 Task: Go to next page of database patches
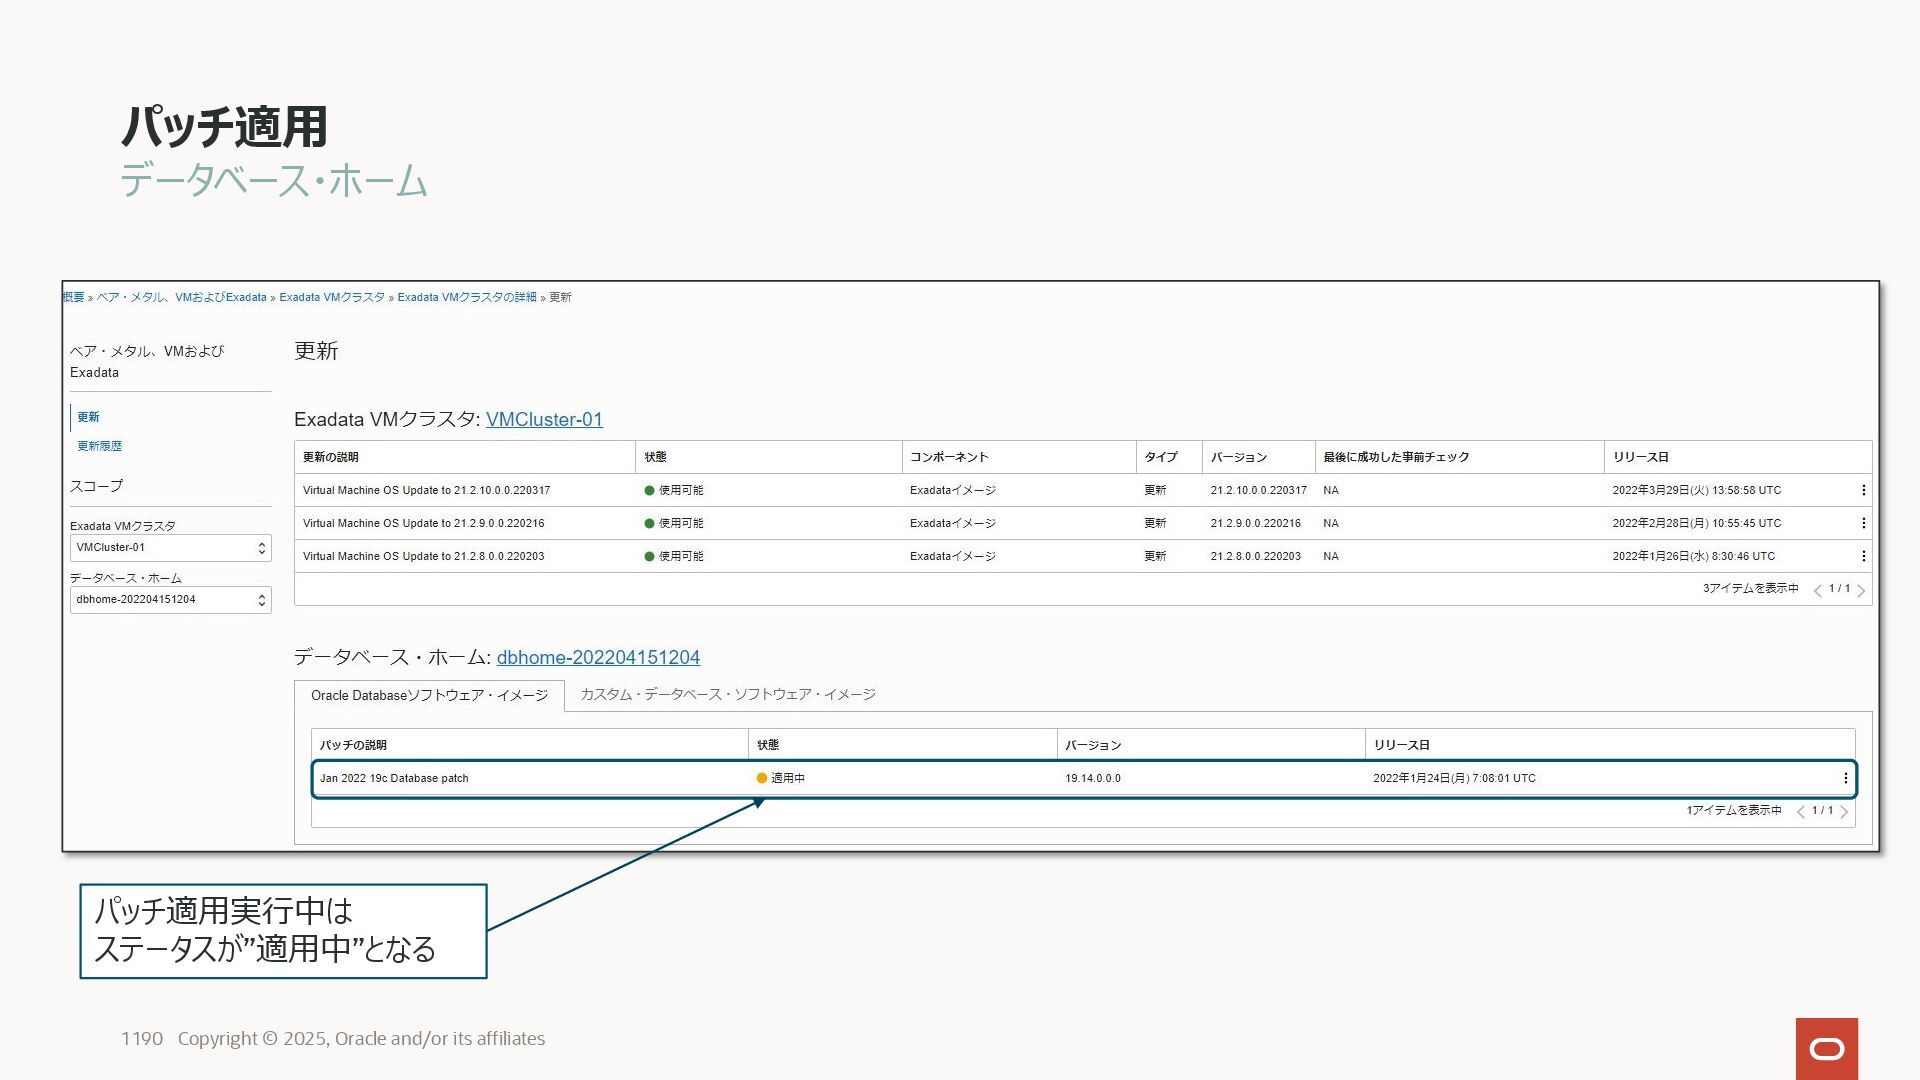[1844, 812]
